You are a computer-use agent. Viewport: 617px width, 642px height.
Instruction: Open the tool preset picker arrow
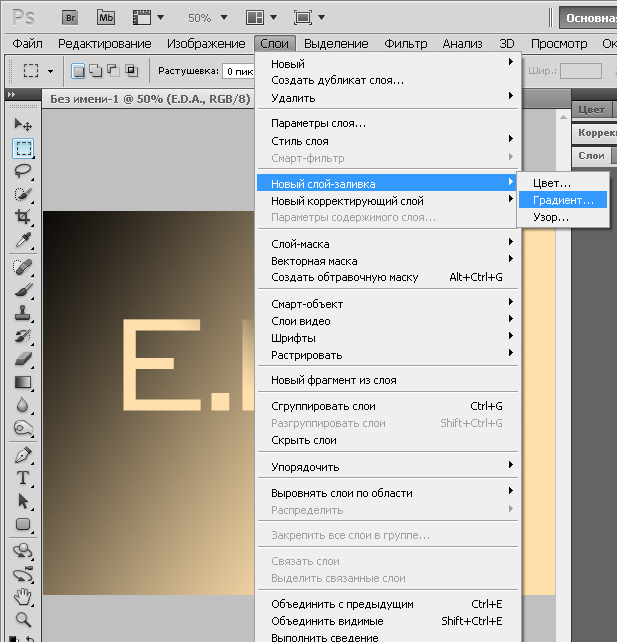point(50,71)
